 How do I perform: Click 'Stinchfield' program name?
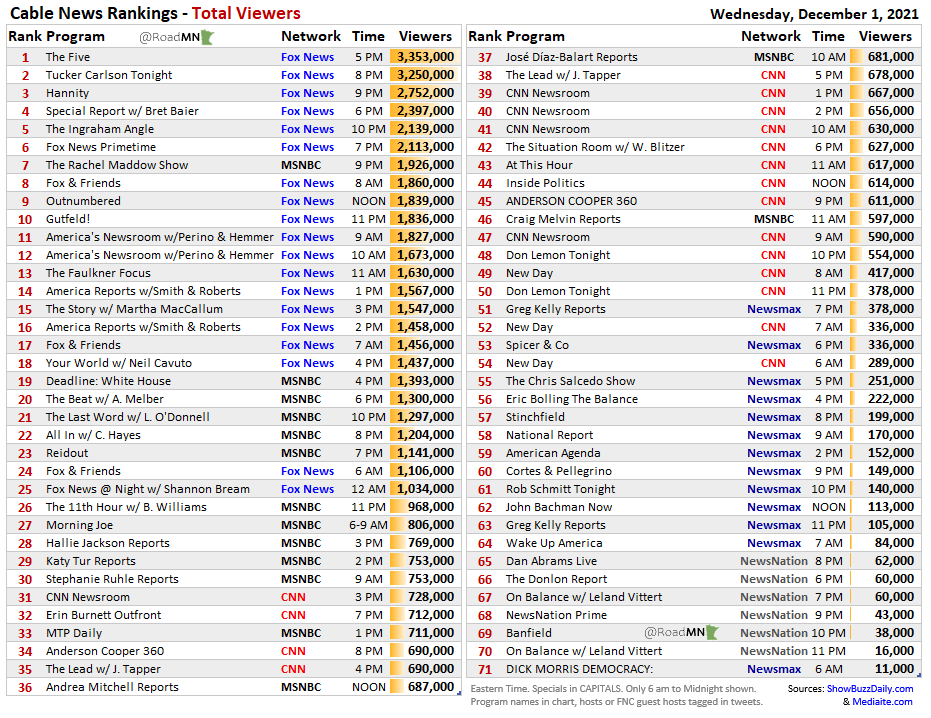click(x=535, y=417)
